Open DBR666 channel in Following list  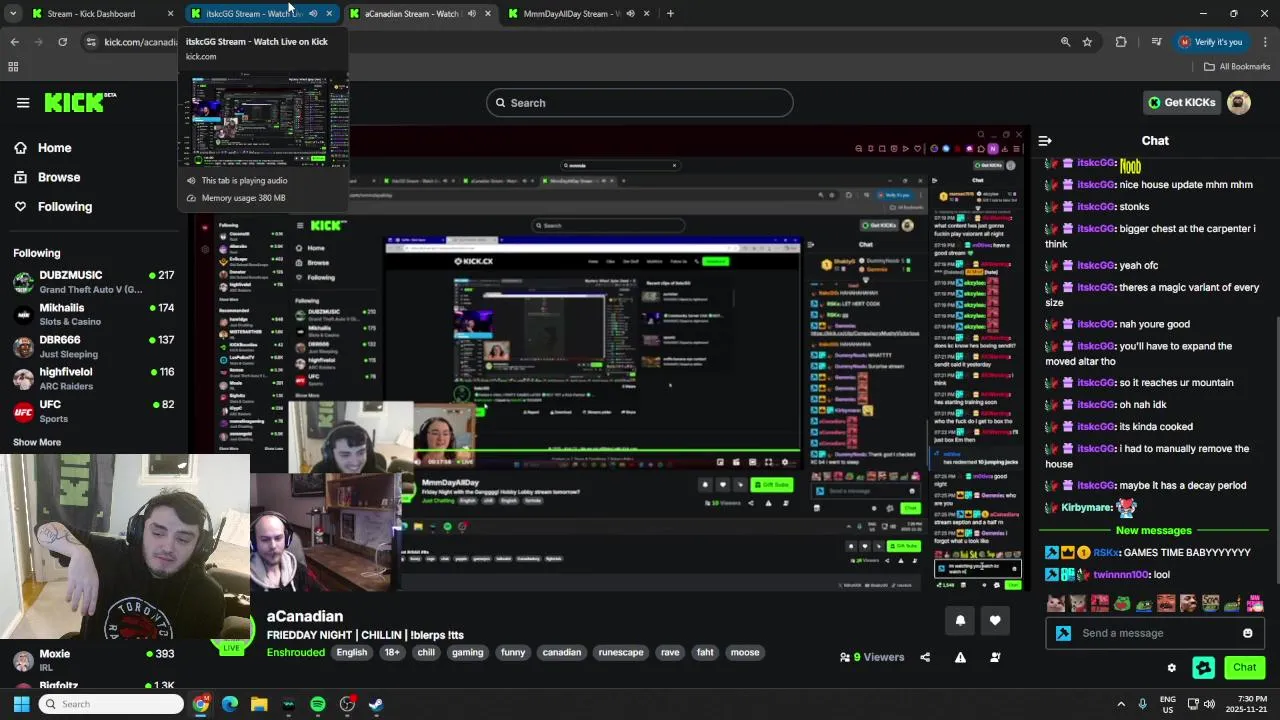click(93, 346)
